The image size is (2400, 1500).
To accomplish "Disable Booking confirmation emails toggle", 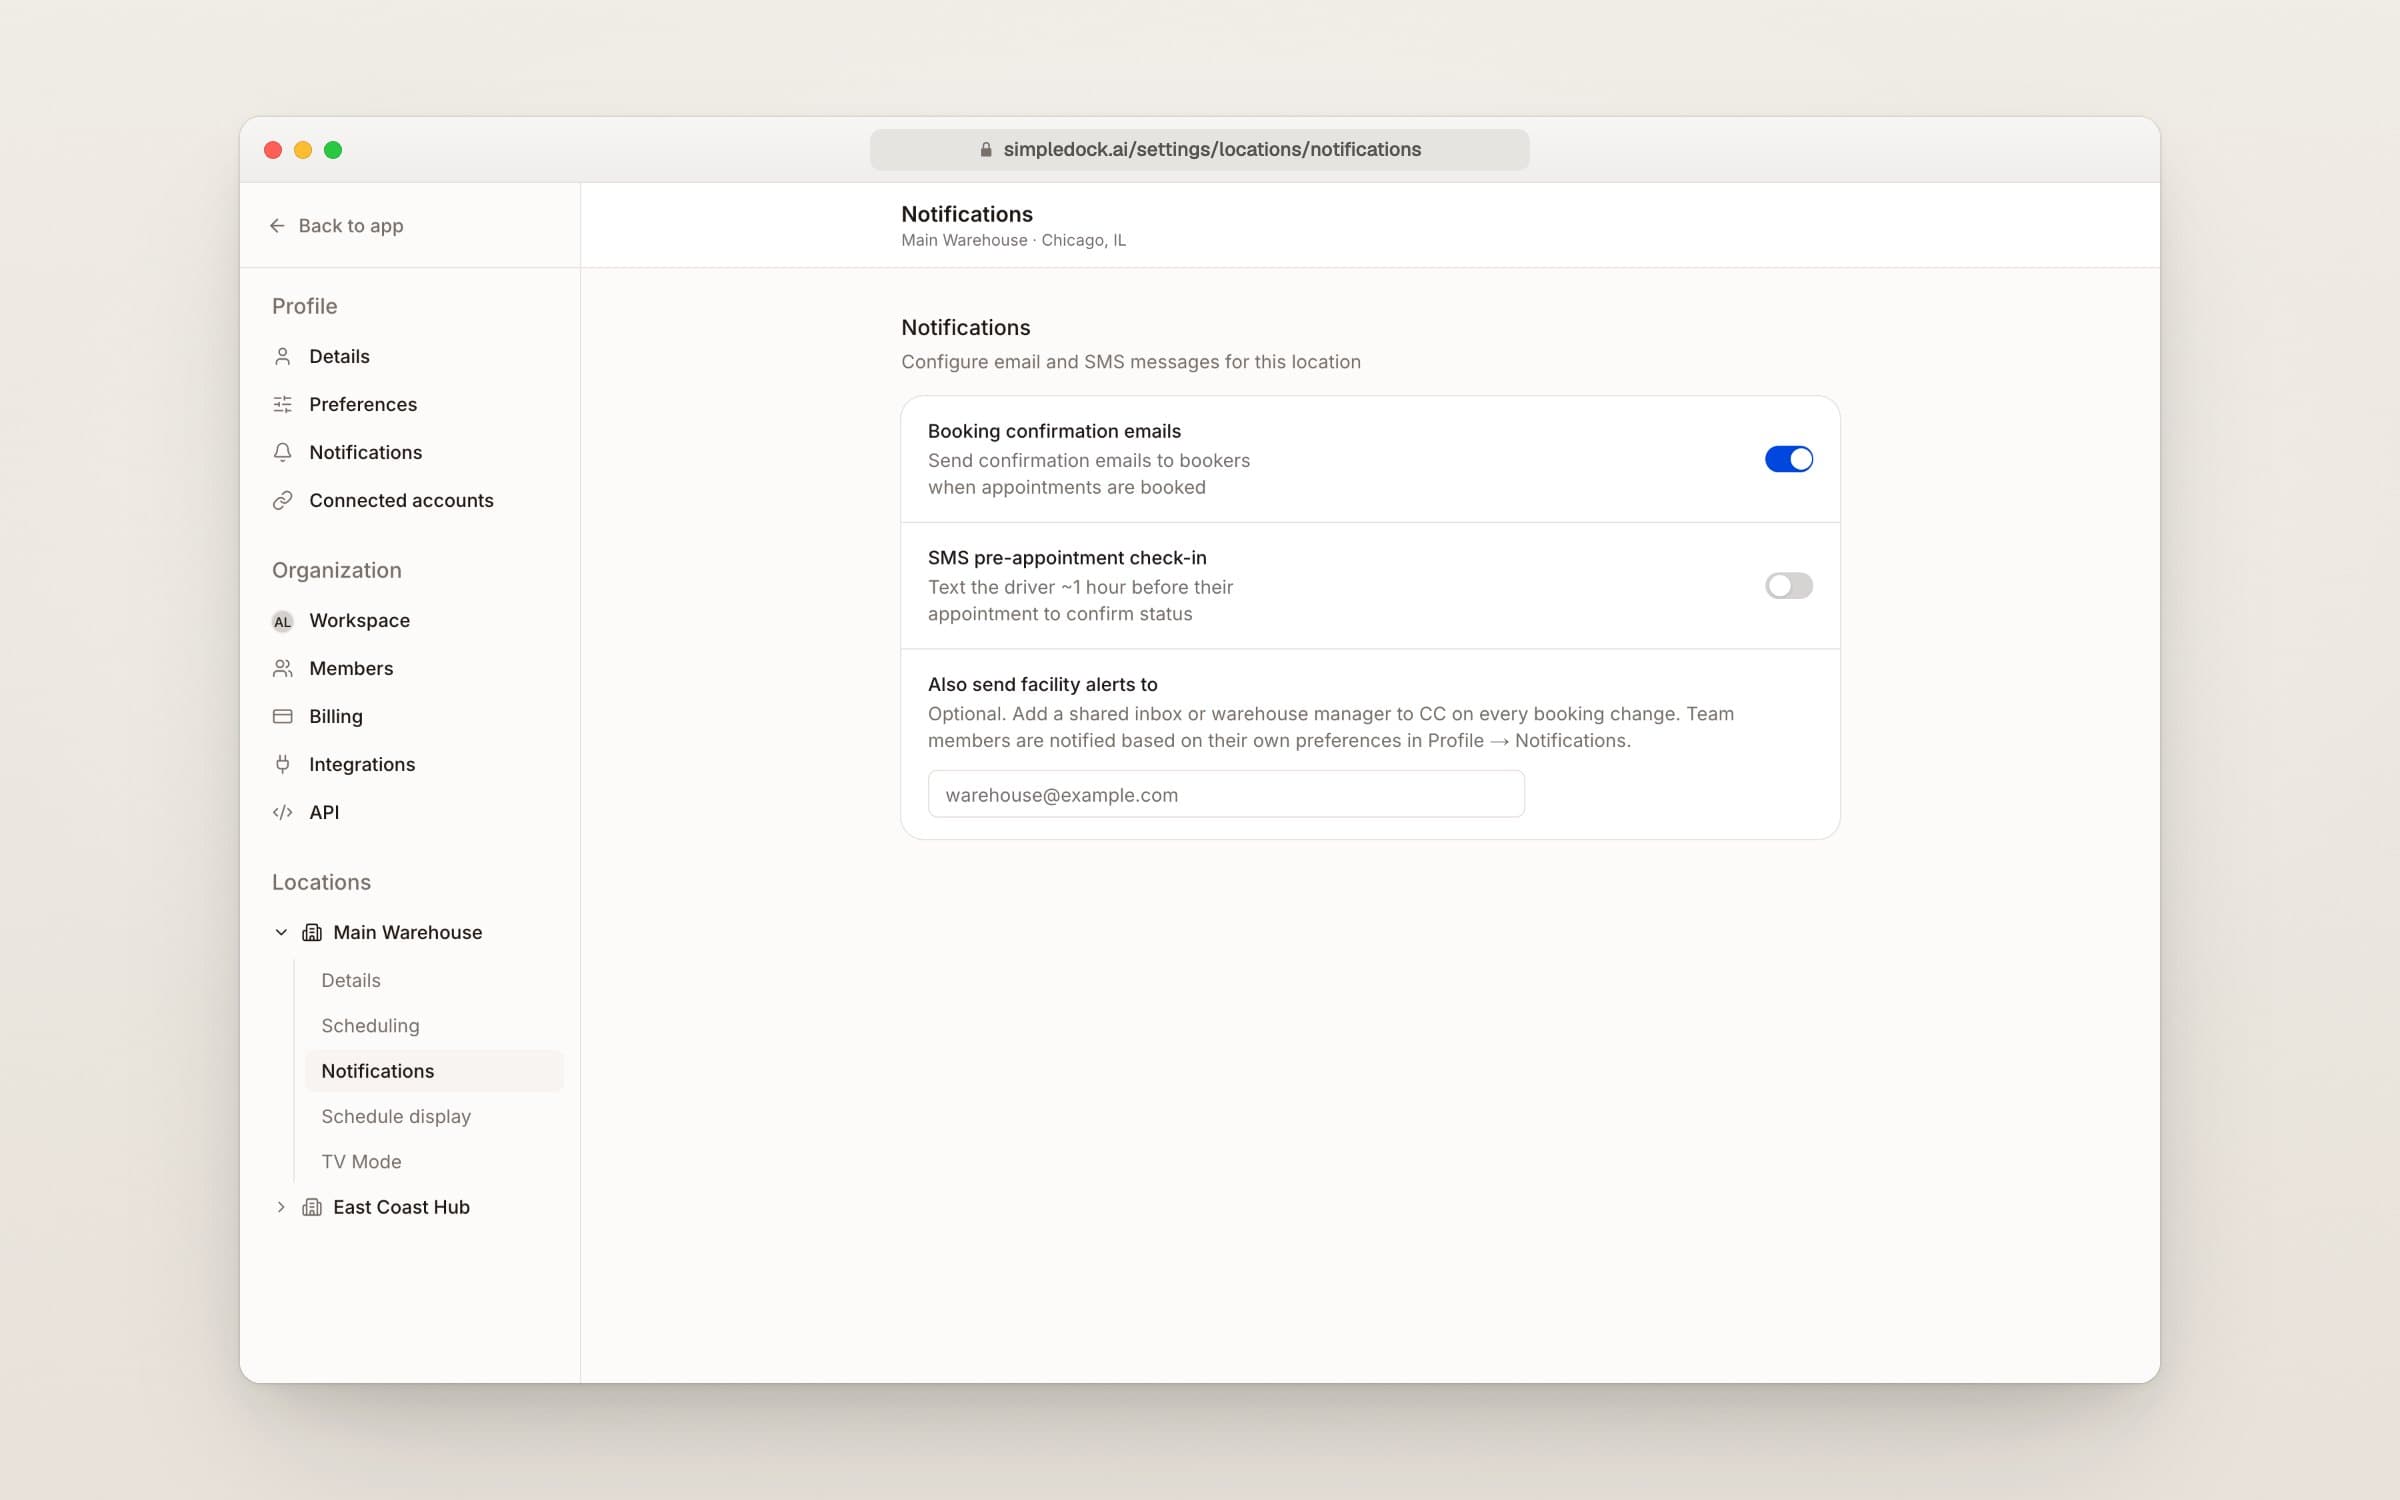I will pos(1789,459).
